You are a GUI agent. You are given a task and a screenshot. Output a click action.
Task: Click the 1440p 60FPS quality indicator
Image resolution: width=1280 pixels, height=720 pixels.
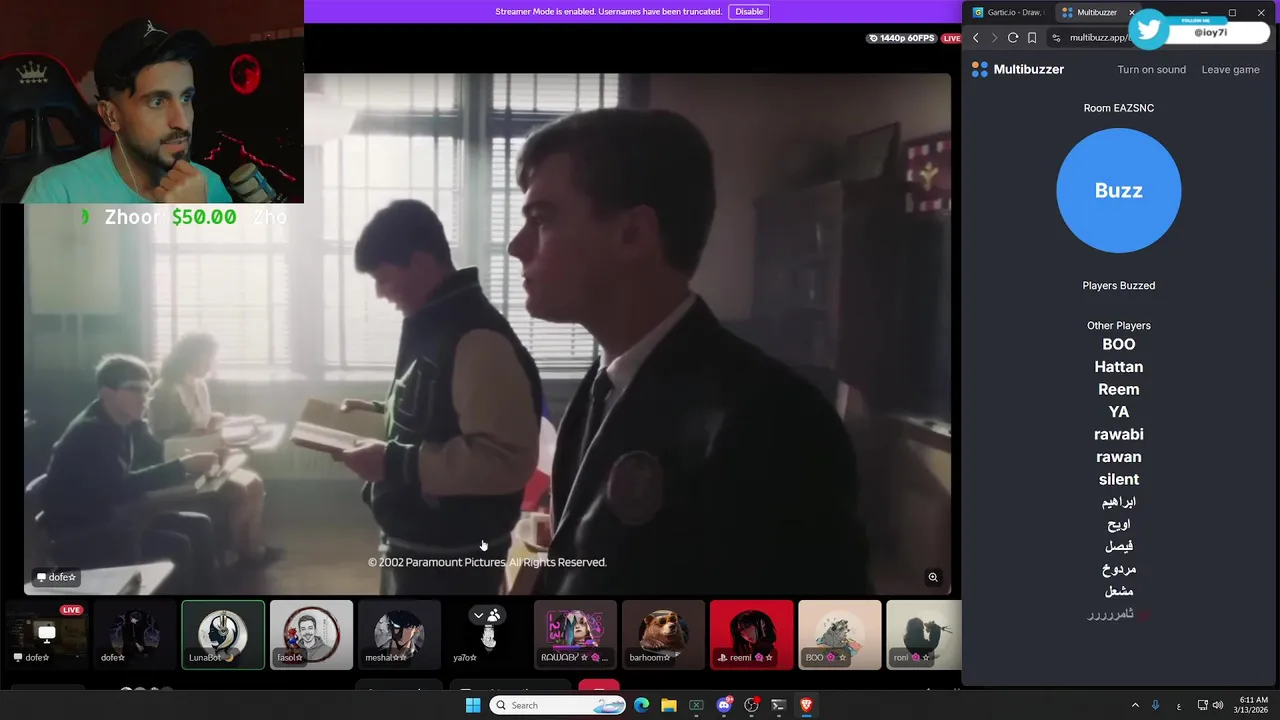tap(901, 38)
